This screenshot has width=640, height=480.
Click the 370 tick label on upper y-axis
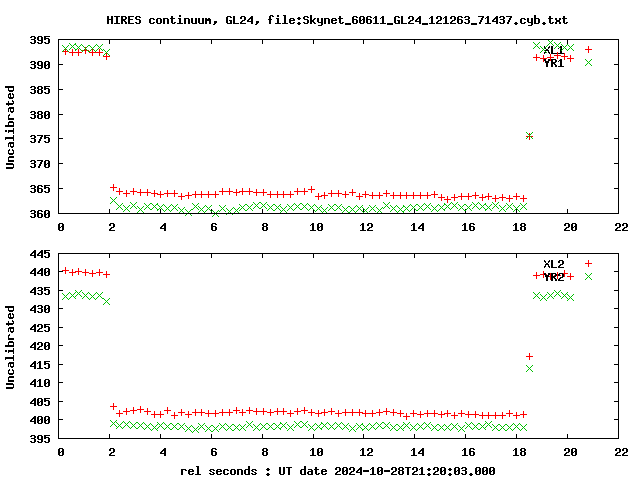click(x=40, y=164)
